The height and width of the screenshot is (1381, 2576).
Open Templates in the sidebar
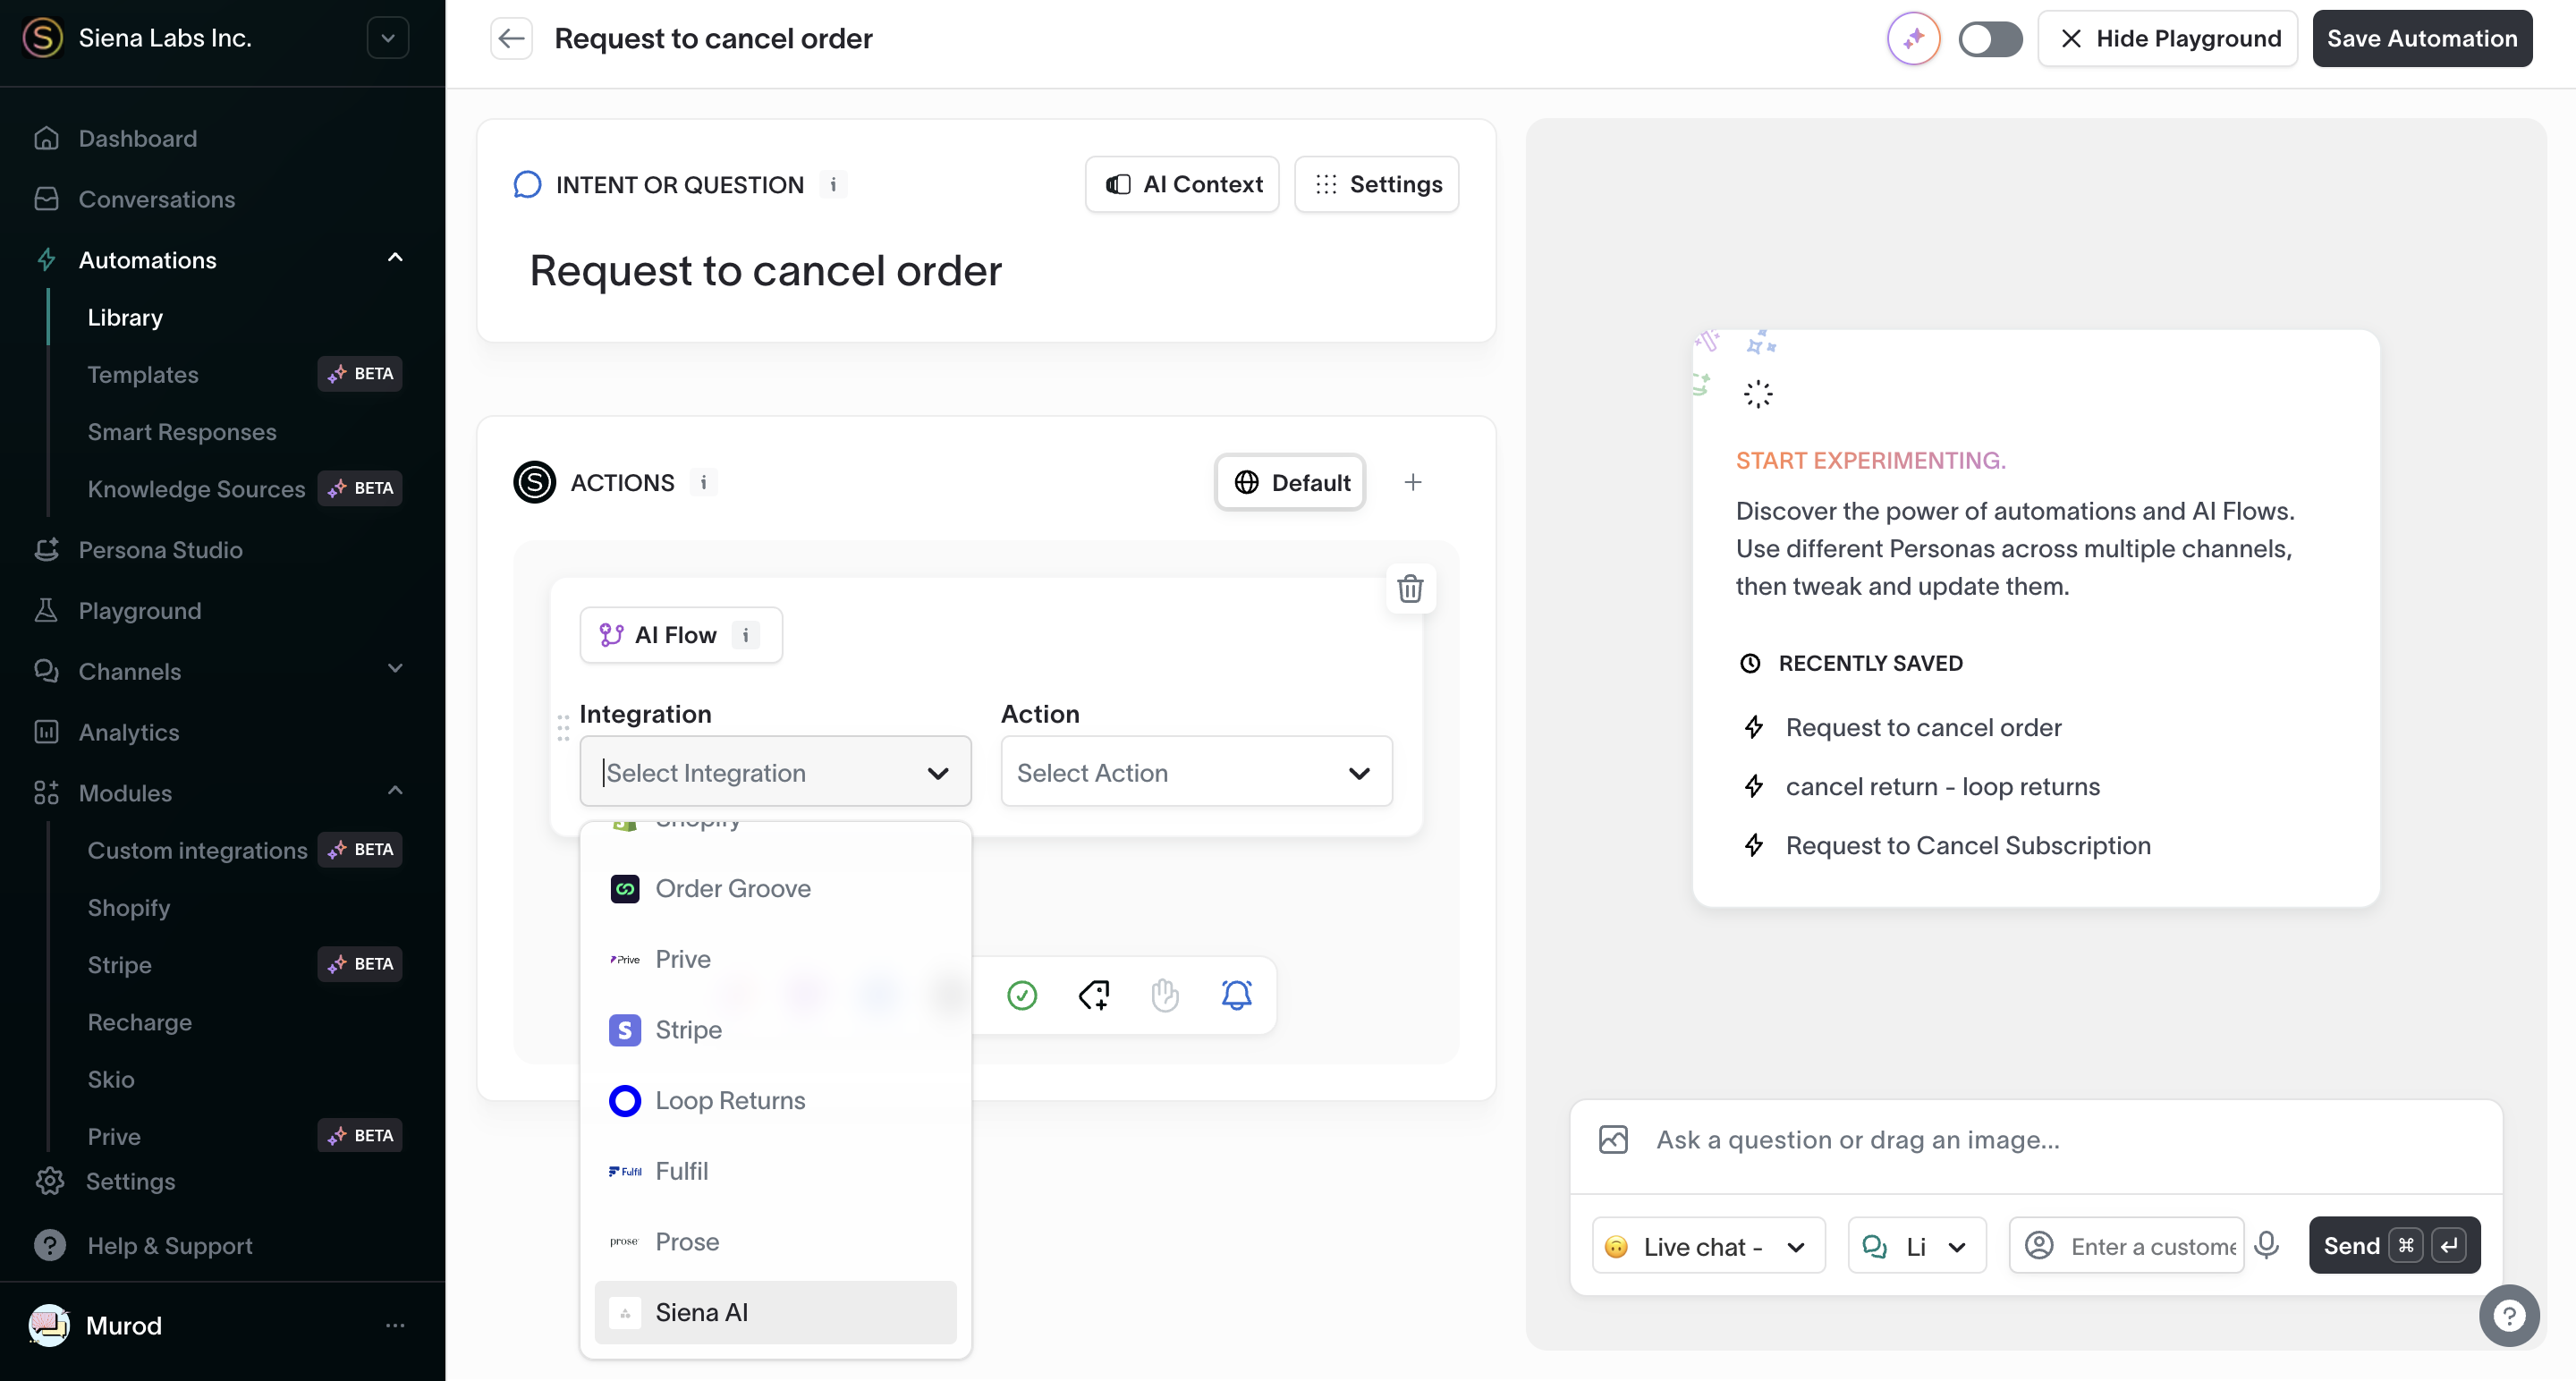click(x=143, y=374)
